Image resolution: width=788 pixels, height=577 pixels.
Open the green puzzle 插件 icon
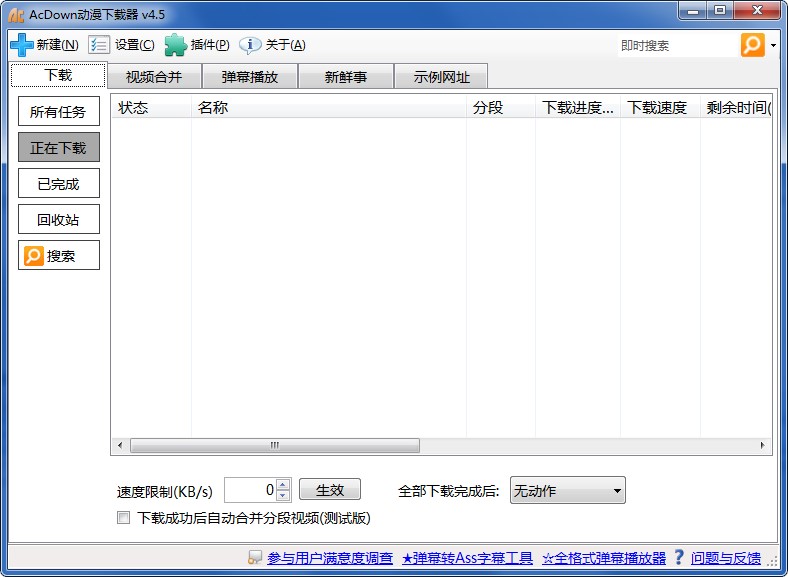point(175,45)
